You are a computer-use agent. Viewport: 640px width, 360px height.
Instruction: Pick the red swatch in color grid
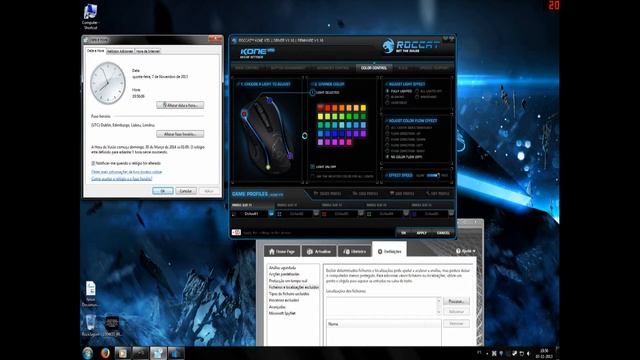[327, 108]
